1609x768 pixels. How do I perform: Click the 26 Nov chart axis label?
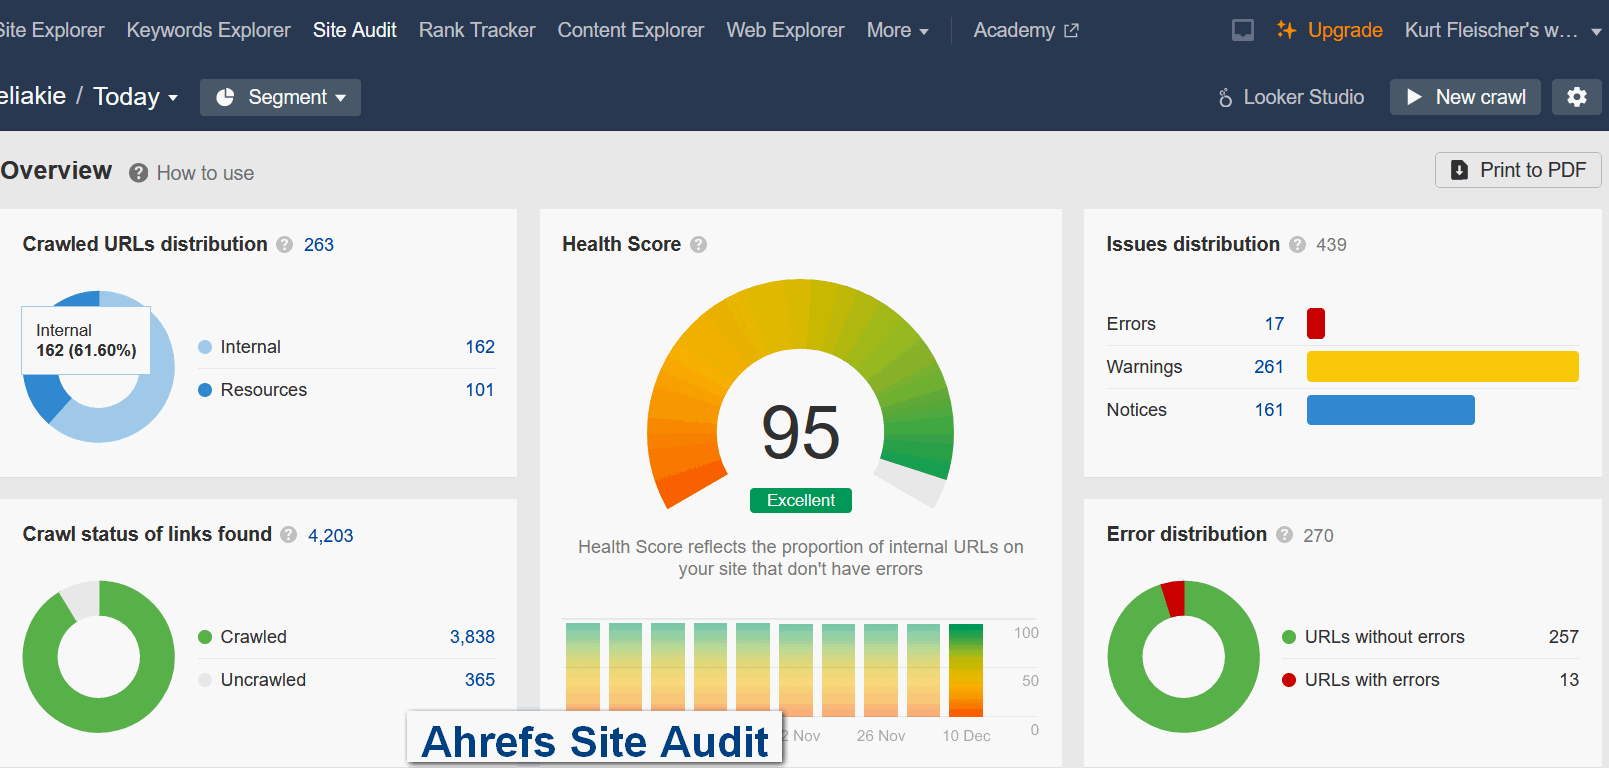coord(881,736)
